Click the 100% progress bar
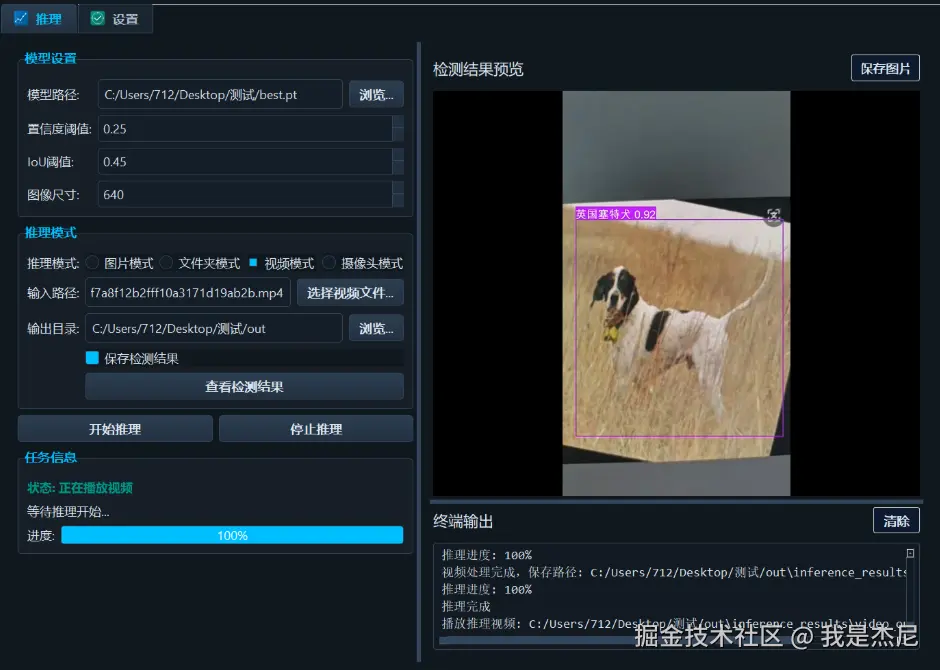This screenshot has height=670, width=940. click(x=231, y=536)
